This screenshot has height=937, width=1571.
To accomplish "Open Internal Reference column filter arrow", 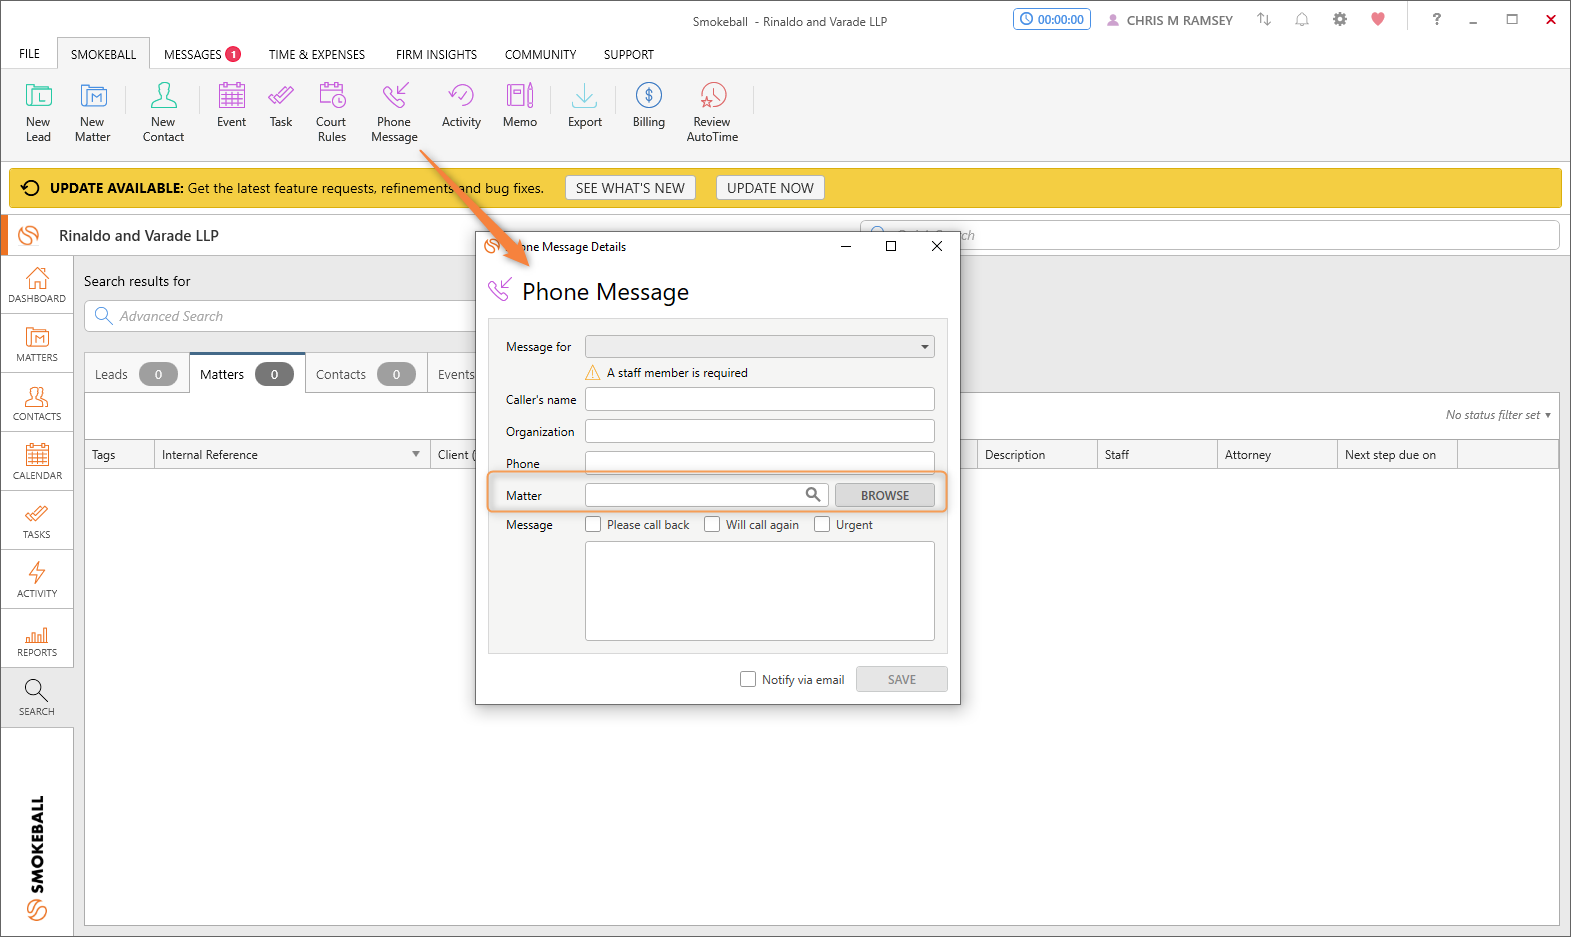I will click(x=416, y=454).
